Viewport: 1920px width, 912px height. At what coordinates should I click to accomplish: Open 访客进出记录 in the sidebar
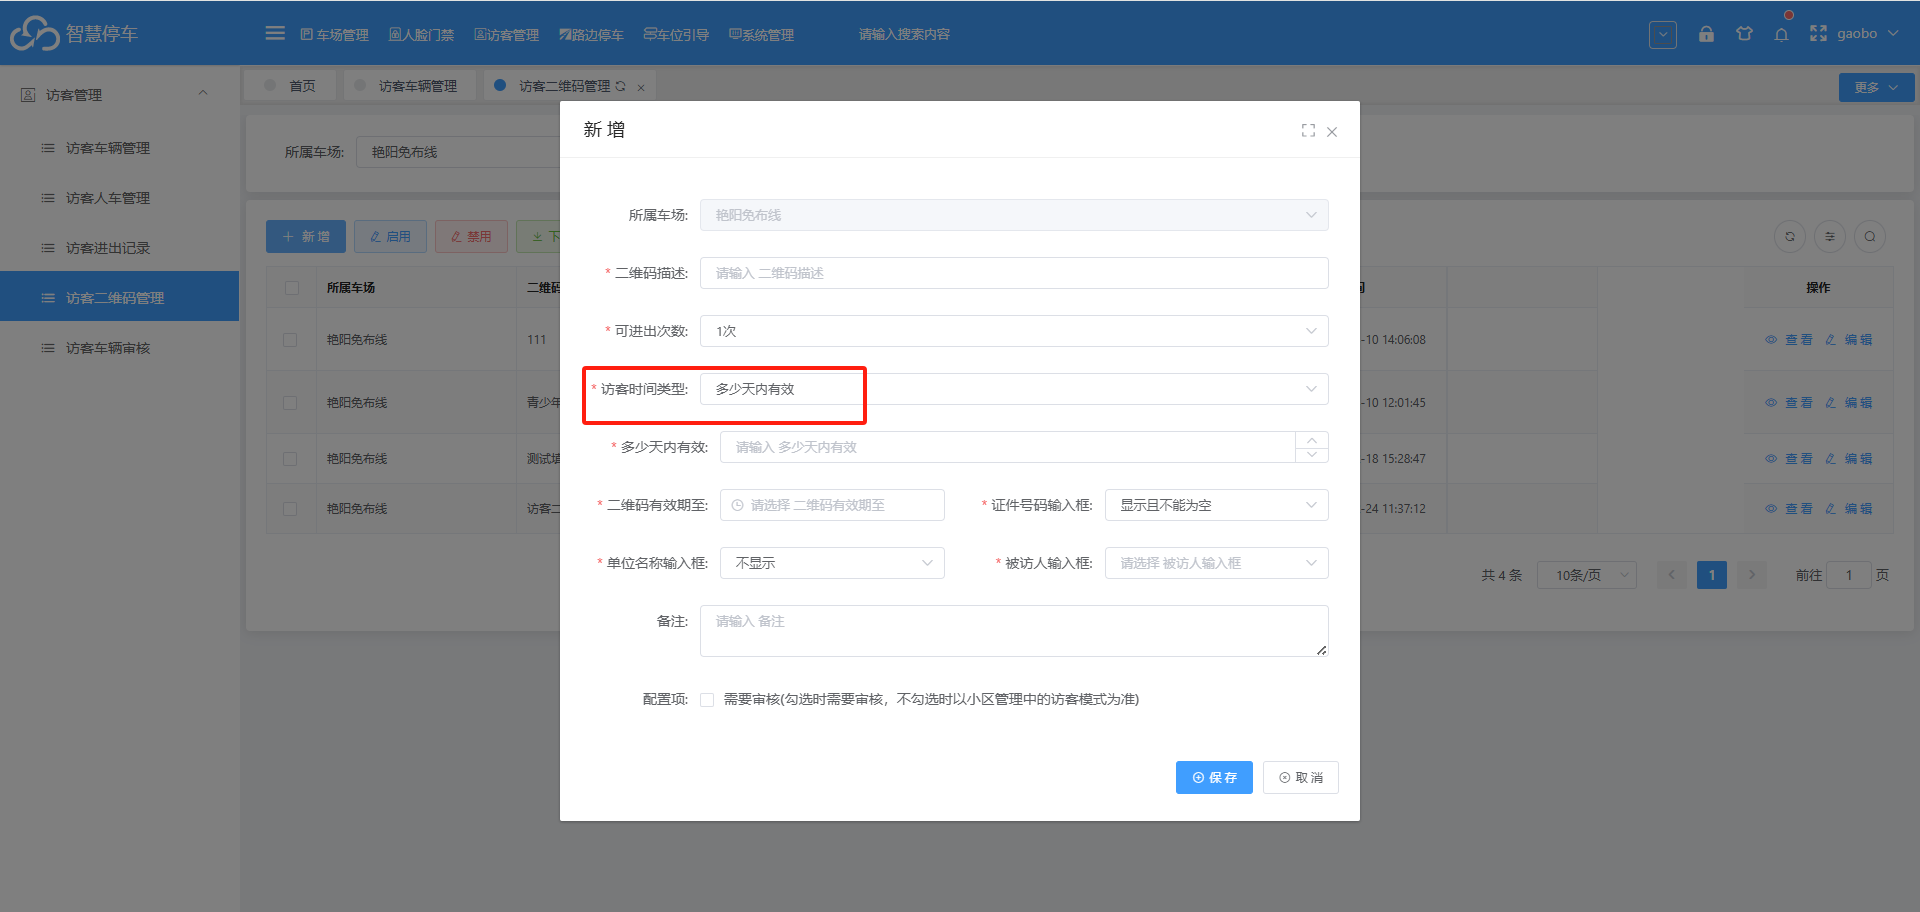point(119,248)
